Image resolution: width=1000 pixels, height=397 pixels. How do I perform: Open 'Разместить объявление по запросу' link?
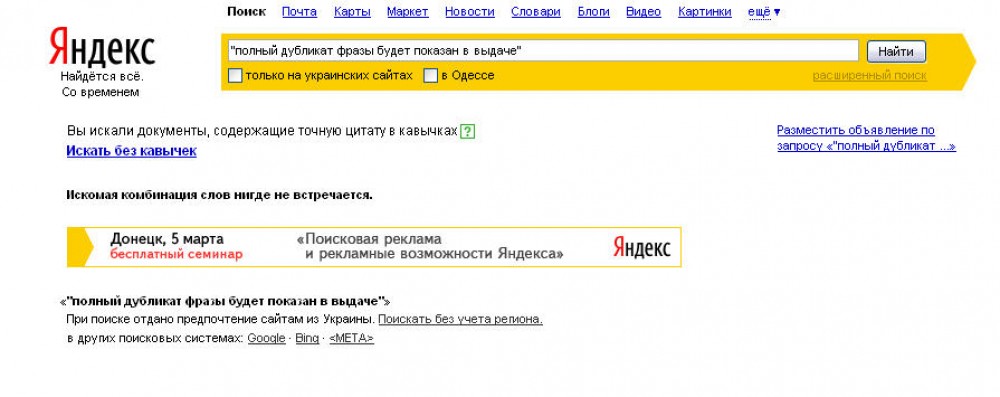(x=866, y=138)
